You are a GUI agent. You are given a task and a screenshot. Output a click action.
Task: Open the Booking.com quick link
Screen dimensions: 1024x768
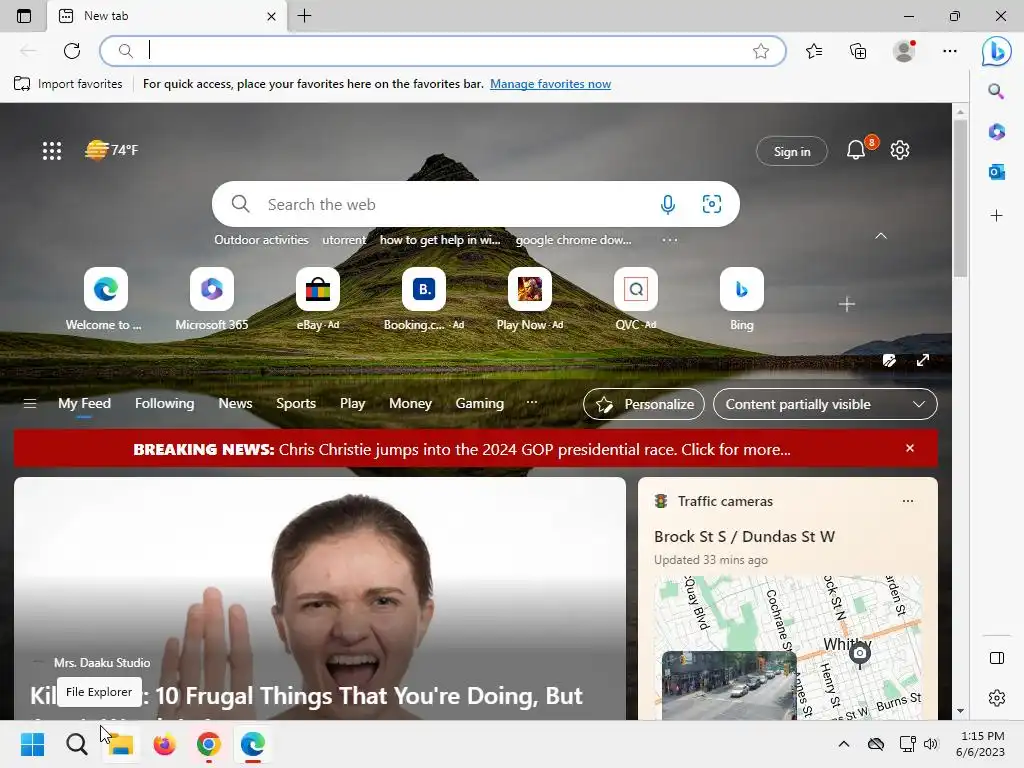pos(424,299)
